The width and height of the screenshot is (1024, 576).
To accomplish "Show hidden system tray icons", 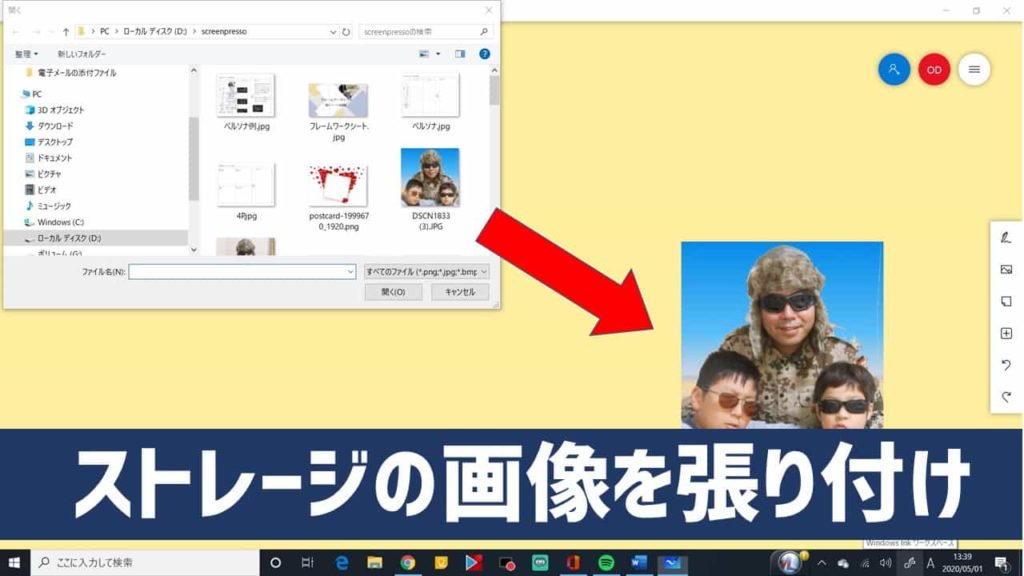I will pos(822,563).
